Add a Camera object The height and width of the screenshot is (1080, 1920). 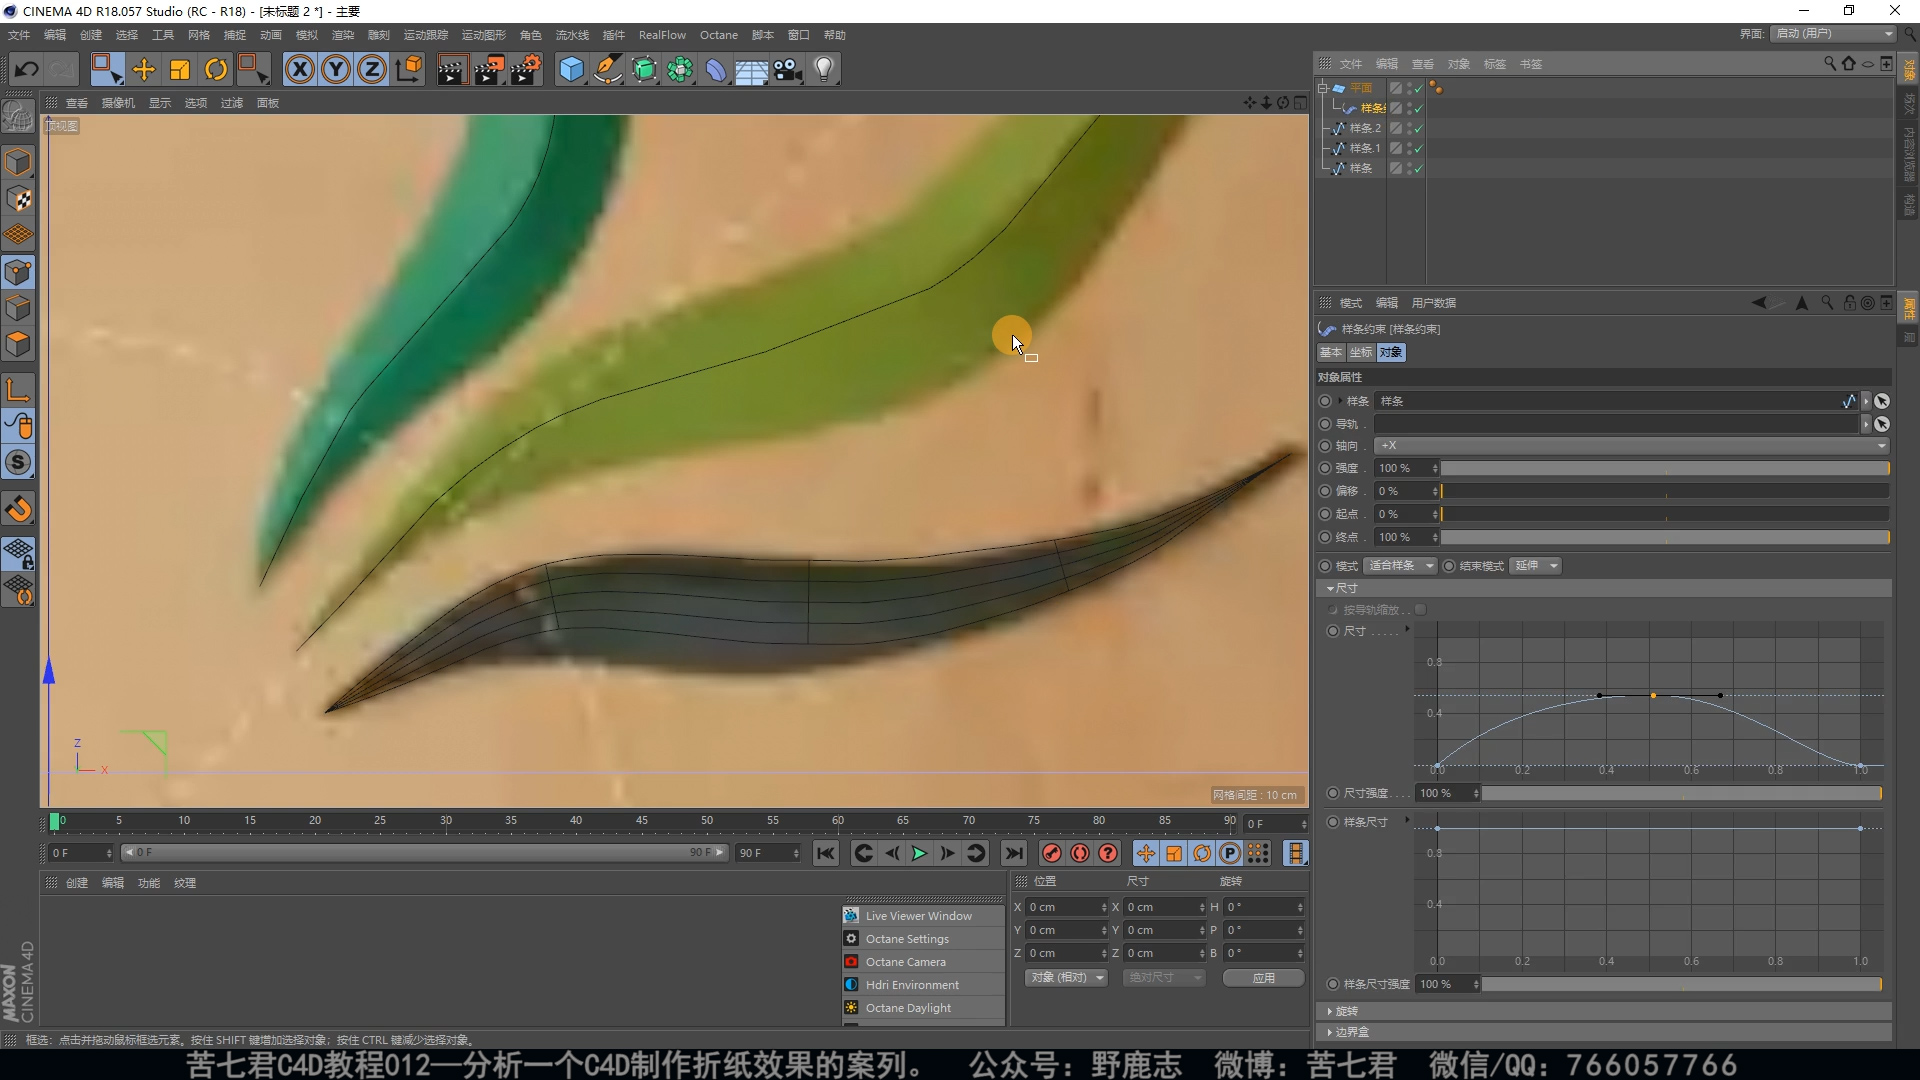coord(788,69)
